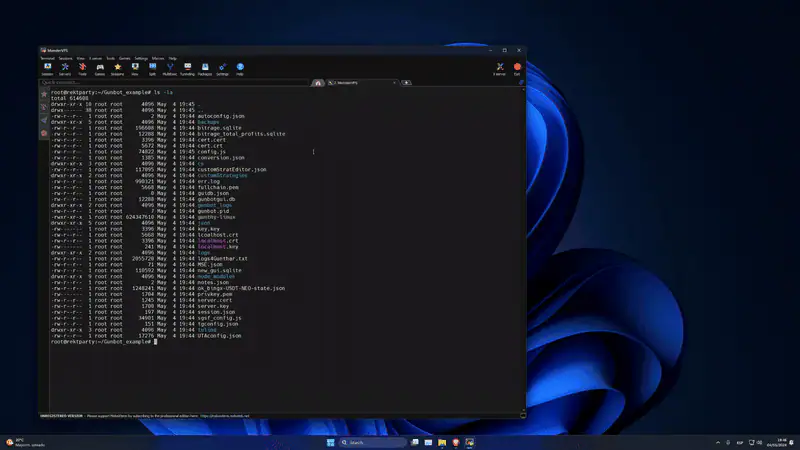Open a new terminal tab
800x450 pixels.
(x=406, y=83)
